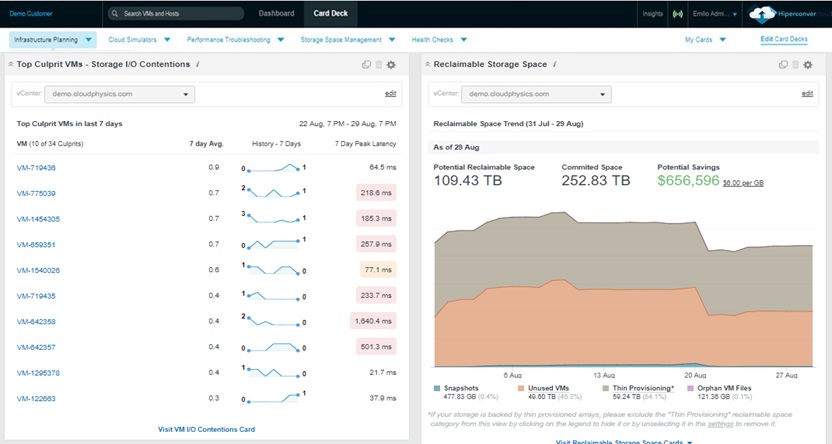832x444 pixels.
Task: Open settings gear on Top Culprit VMs card
Action: (390, 65)
